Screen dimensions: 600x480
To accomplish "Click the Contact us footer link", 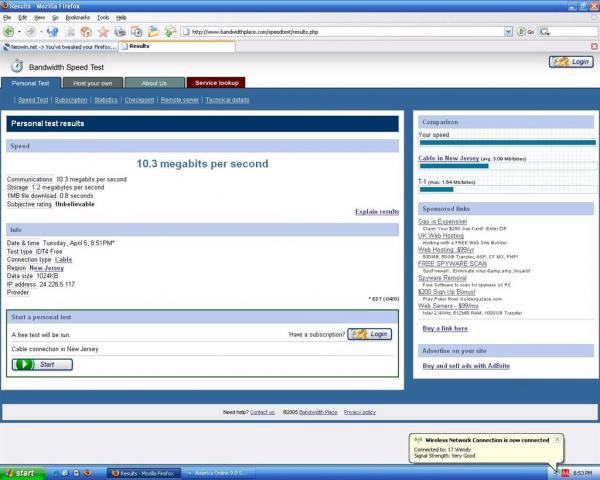I will click(262, 412).
